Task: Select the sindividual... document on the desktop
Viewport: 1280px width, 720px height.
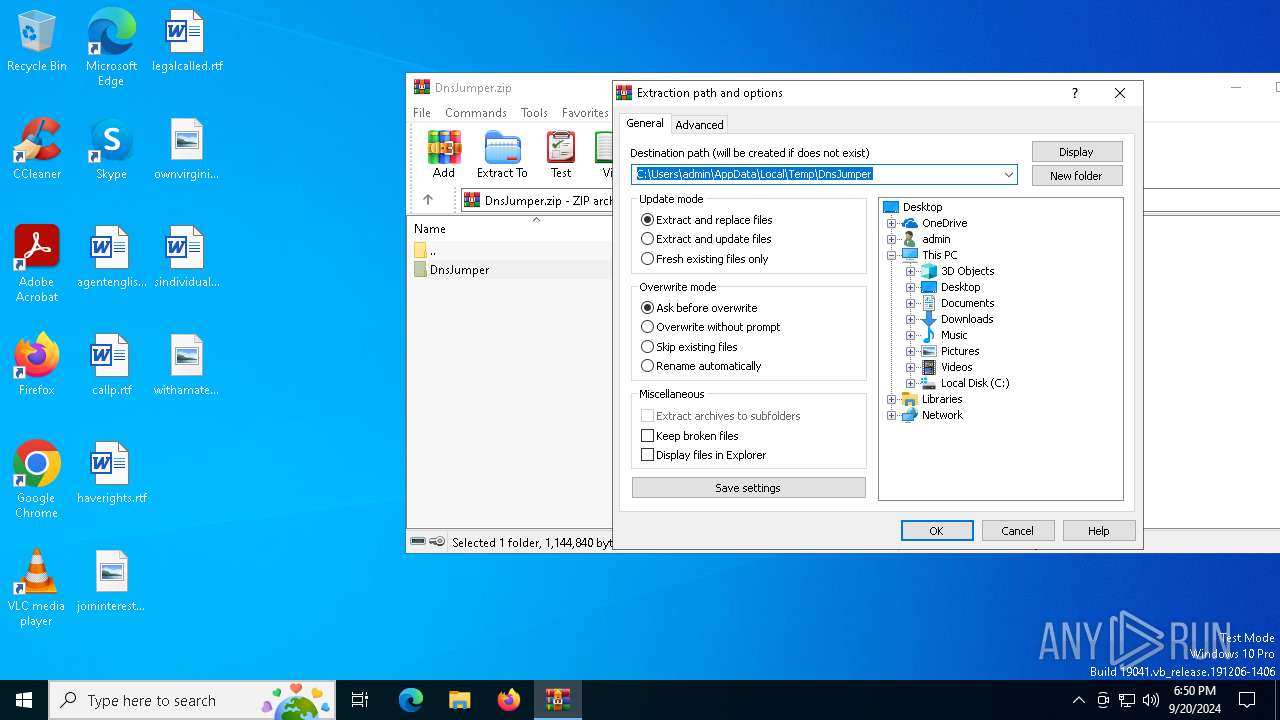Action: click(187, 258)
